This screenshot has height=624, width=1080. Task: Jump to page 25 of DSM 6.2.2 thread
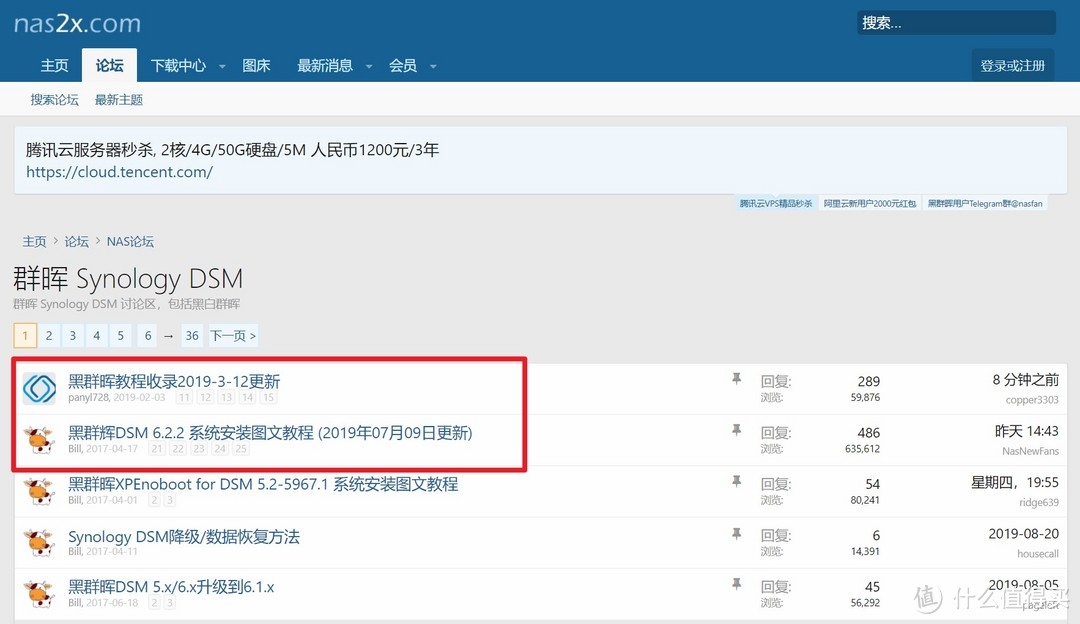point(240,449)
